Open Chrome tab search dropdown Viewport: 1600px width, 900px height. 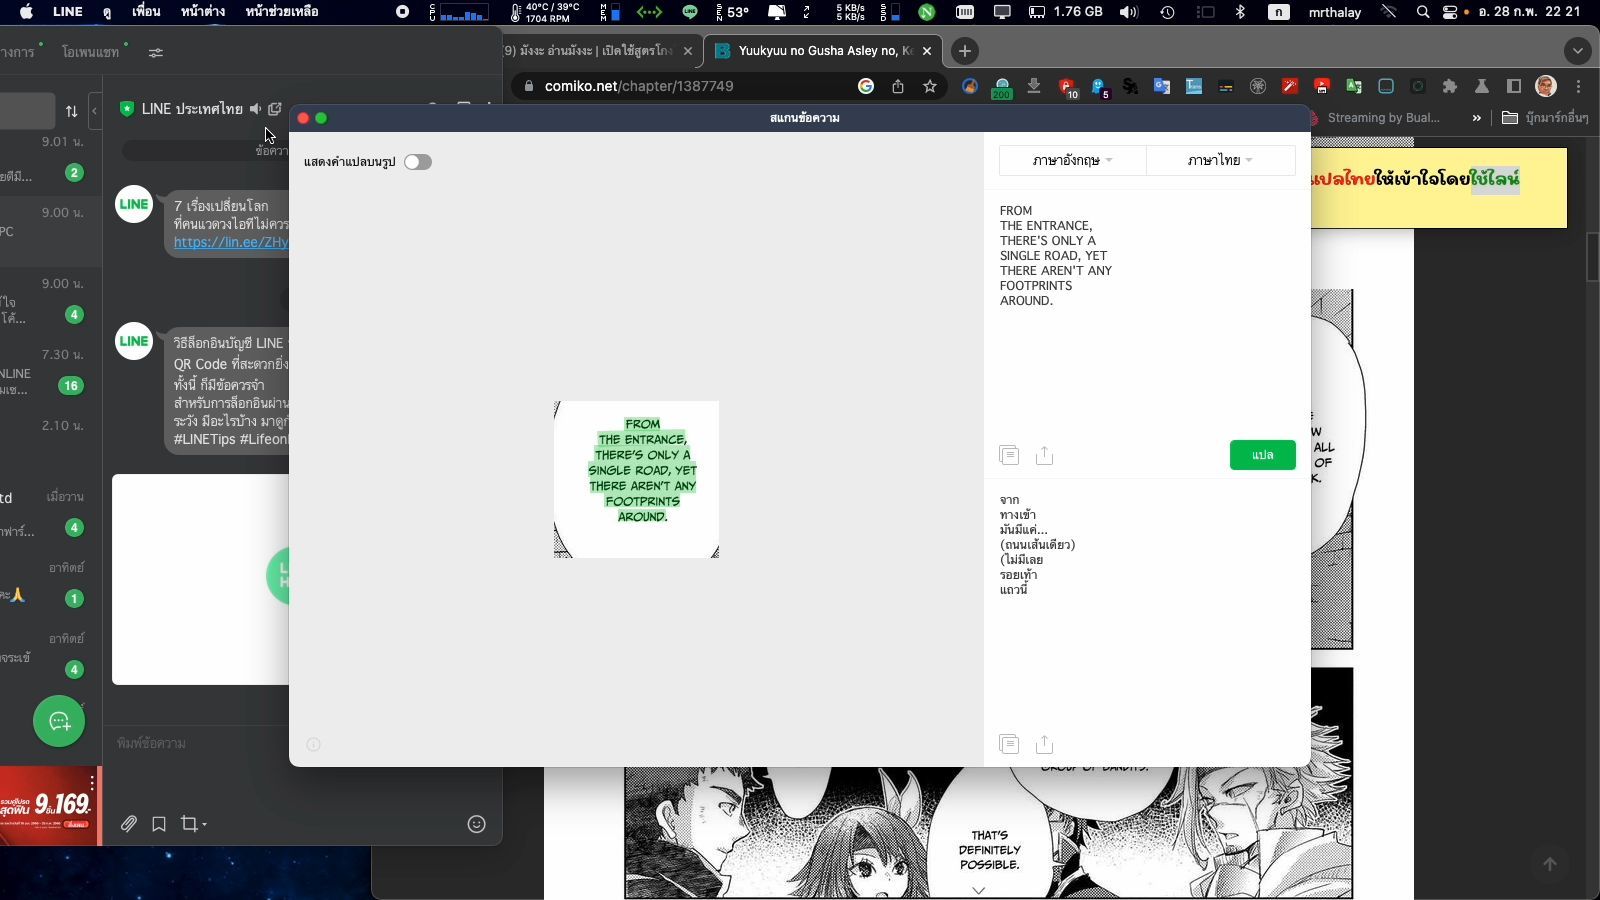click(x=1577, y=51)
